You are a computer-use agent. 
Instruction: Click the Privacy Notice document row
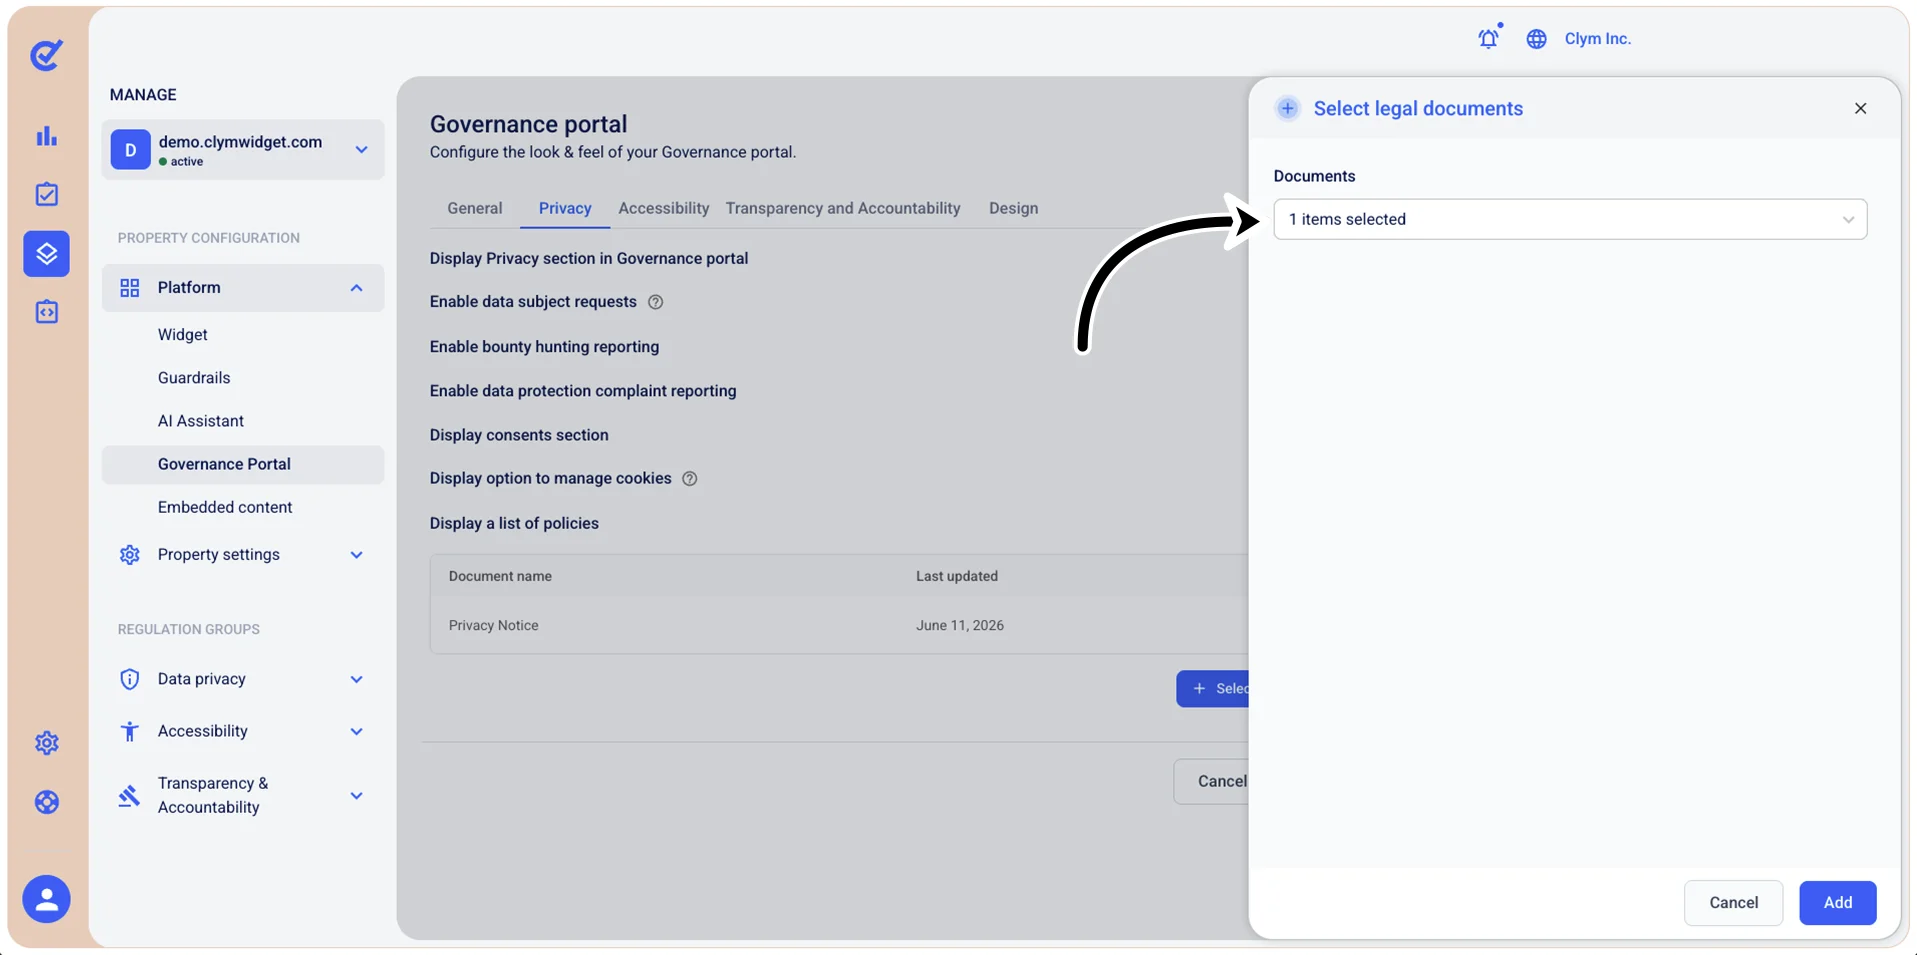click(840, 625)
